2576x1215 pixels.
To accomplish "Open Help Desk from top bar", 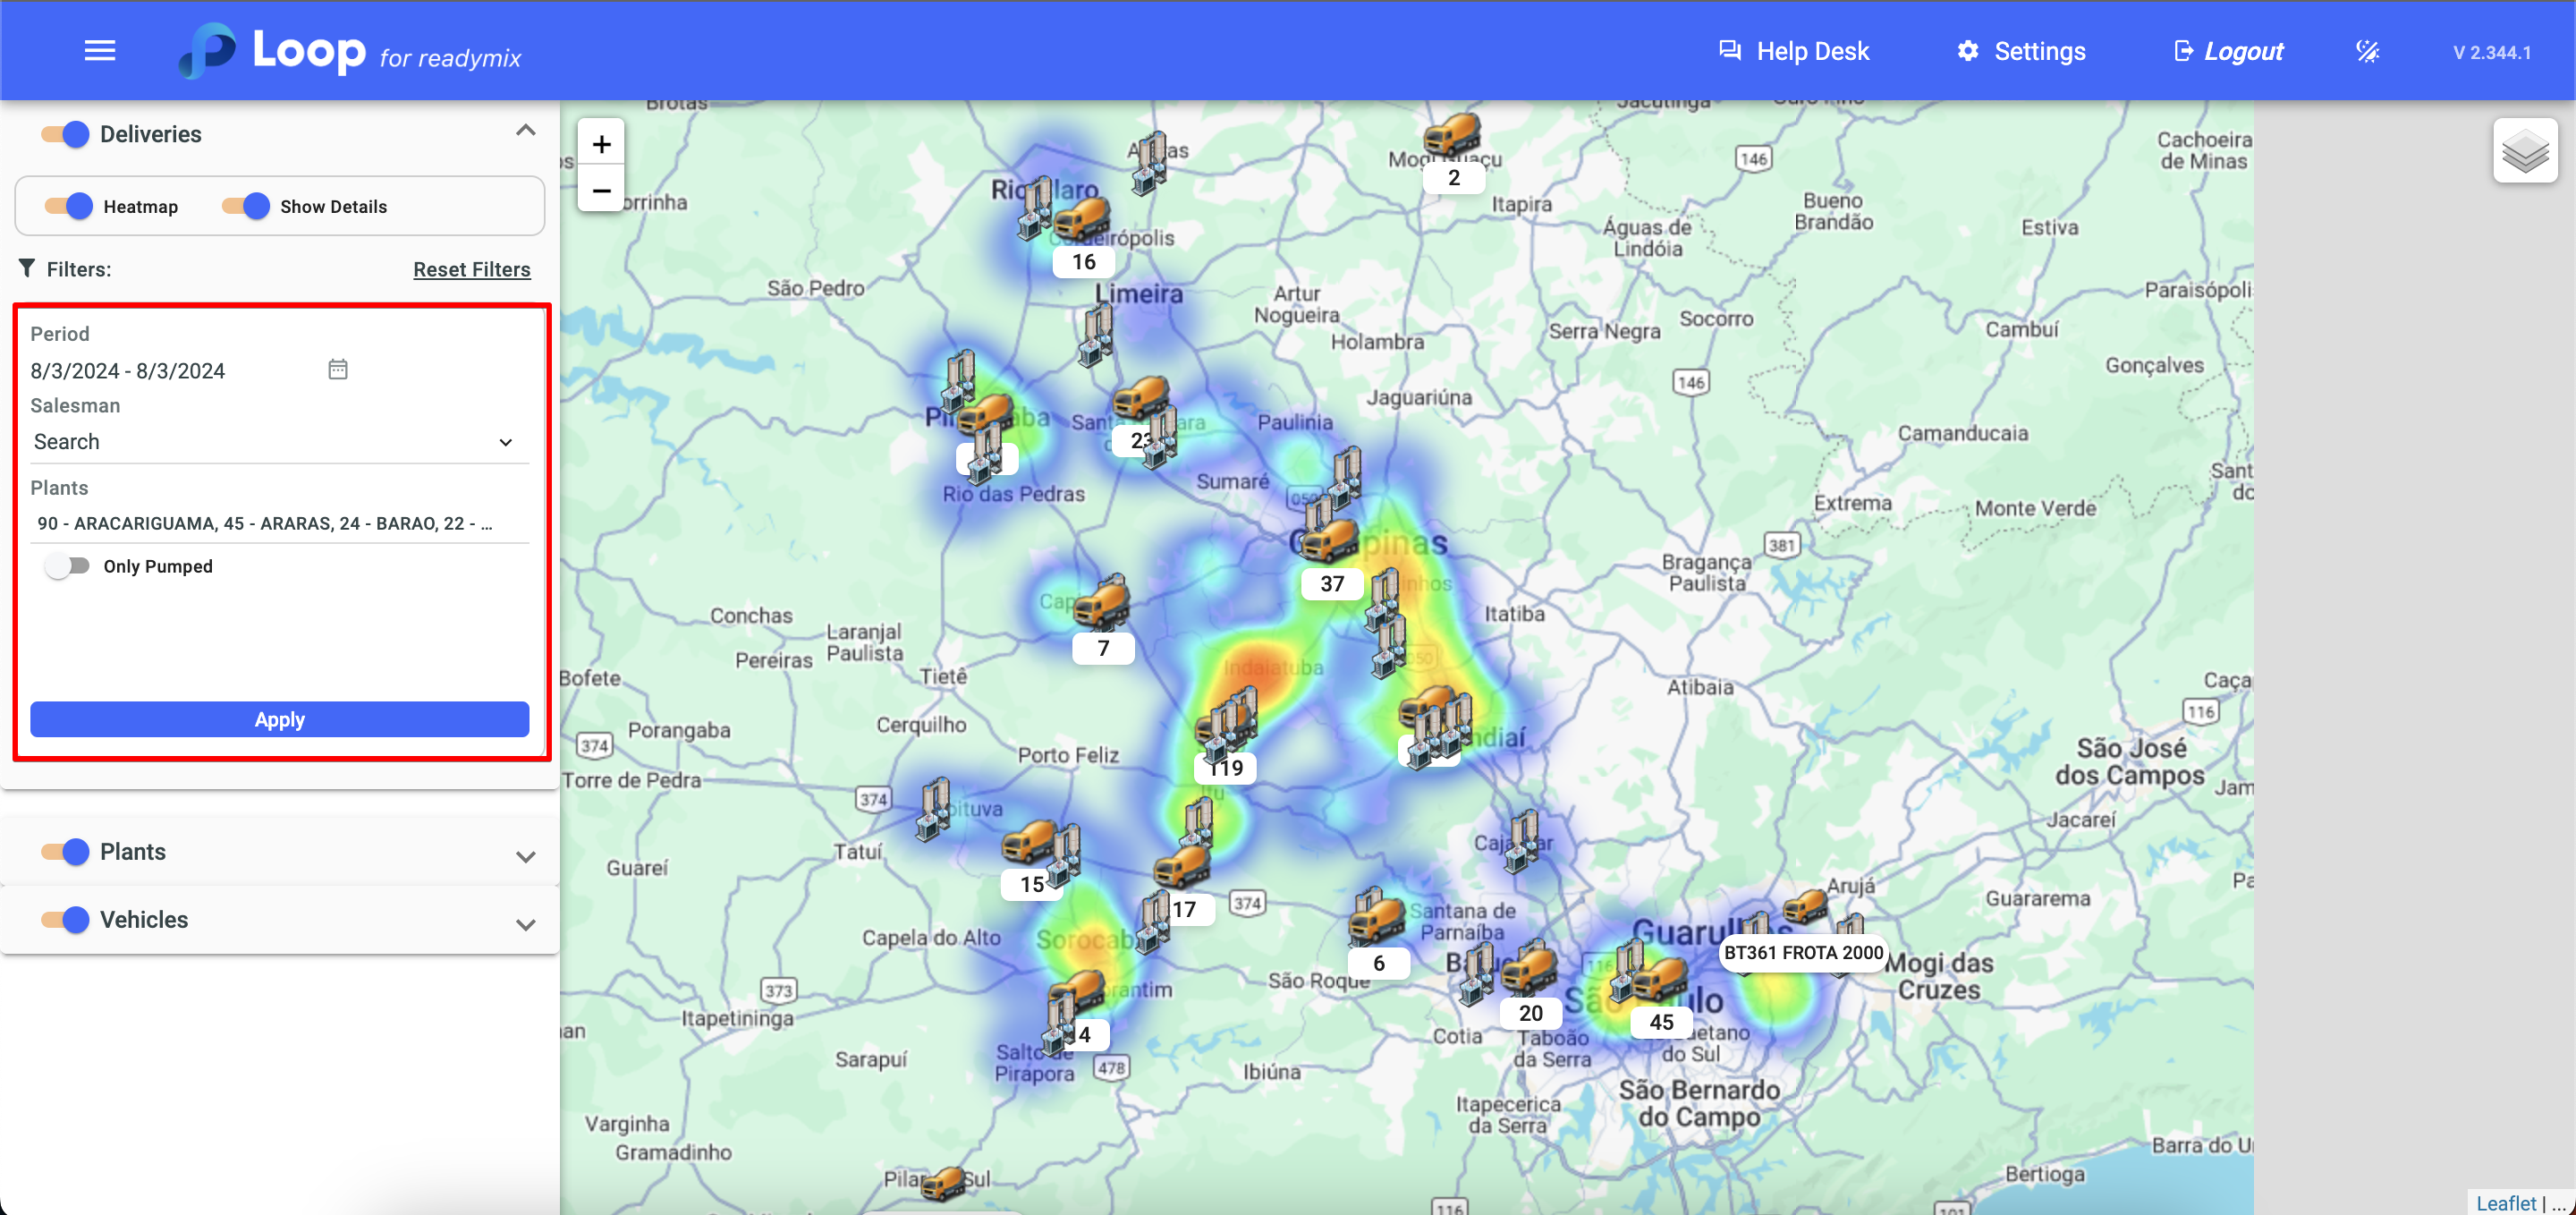I will click(1793, 52).
